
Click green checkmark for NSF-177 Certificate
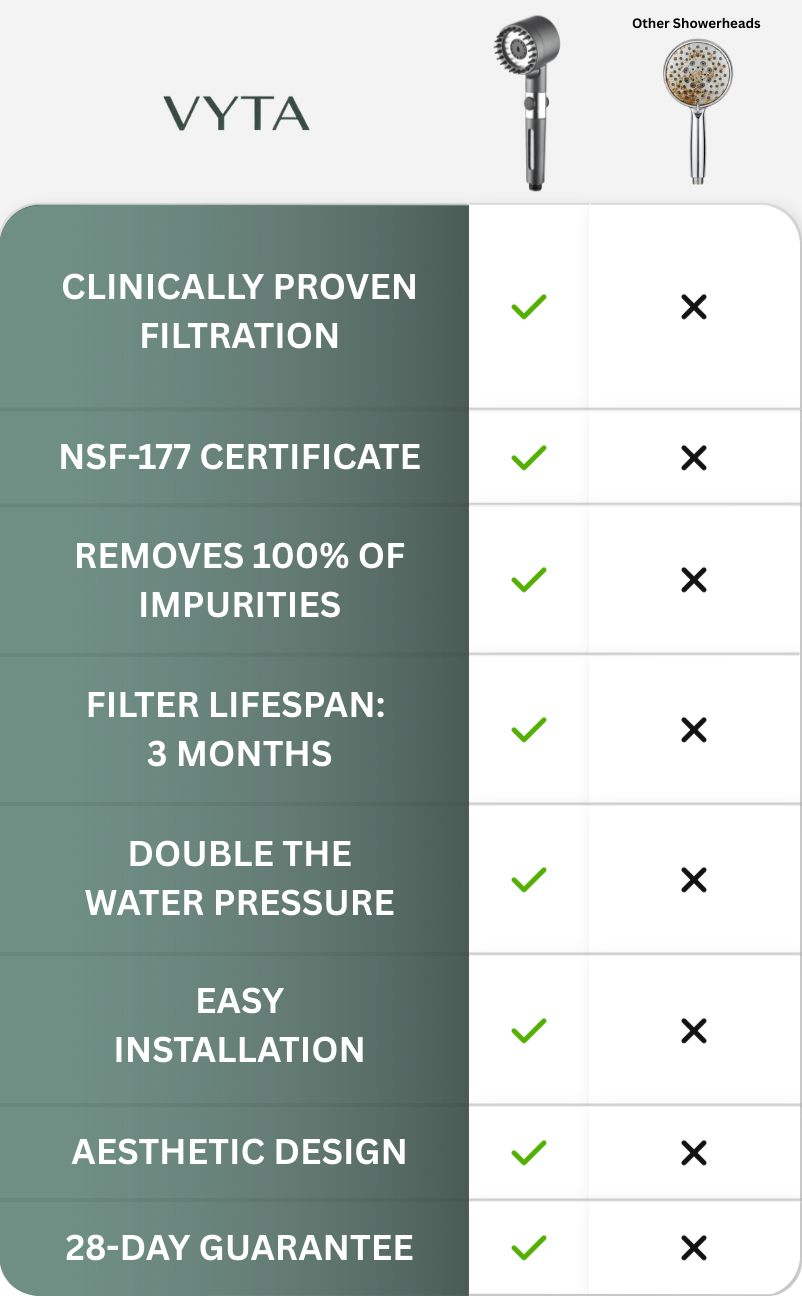tap(528, 458)
